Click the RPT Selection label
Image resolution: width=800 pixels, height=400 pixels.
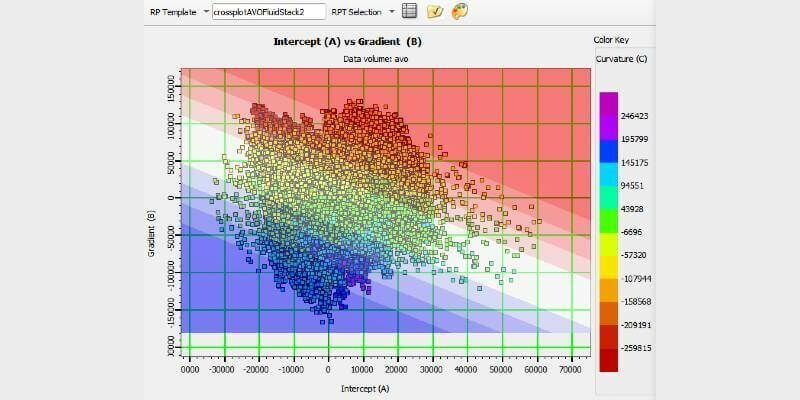pos(357,12)
